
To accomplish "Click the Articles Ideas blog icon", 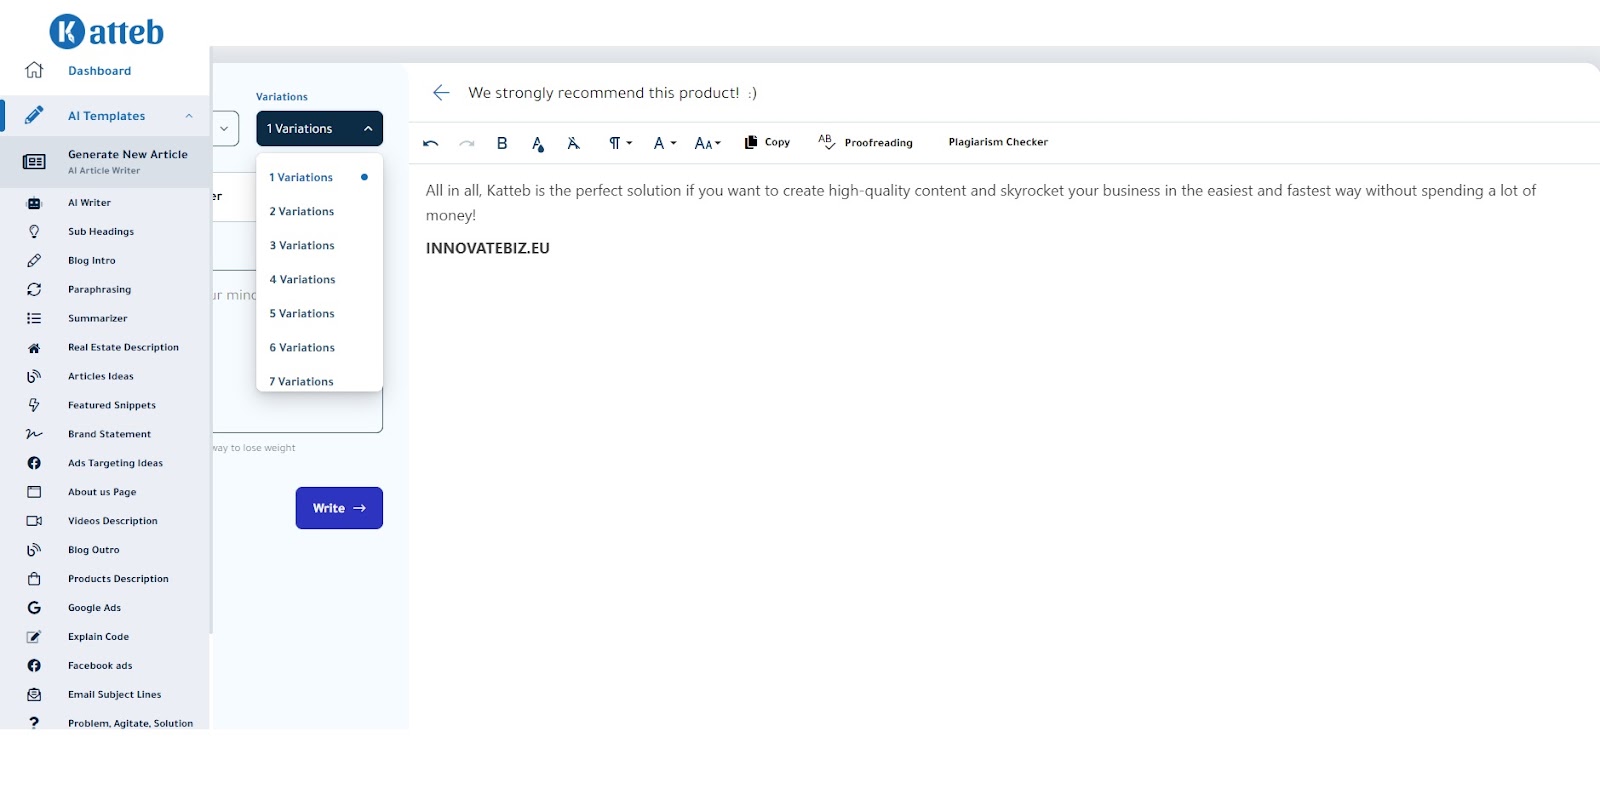I will point(34,377).
